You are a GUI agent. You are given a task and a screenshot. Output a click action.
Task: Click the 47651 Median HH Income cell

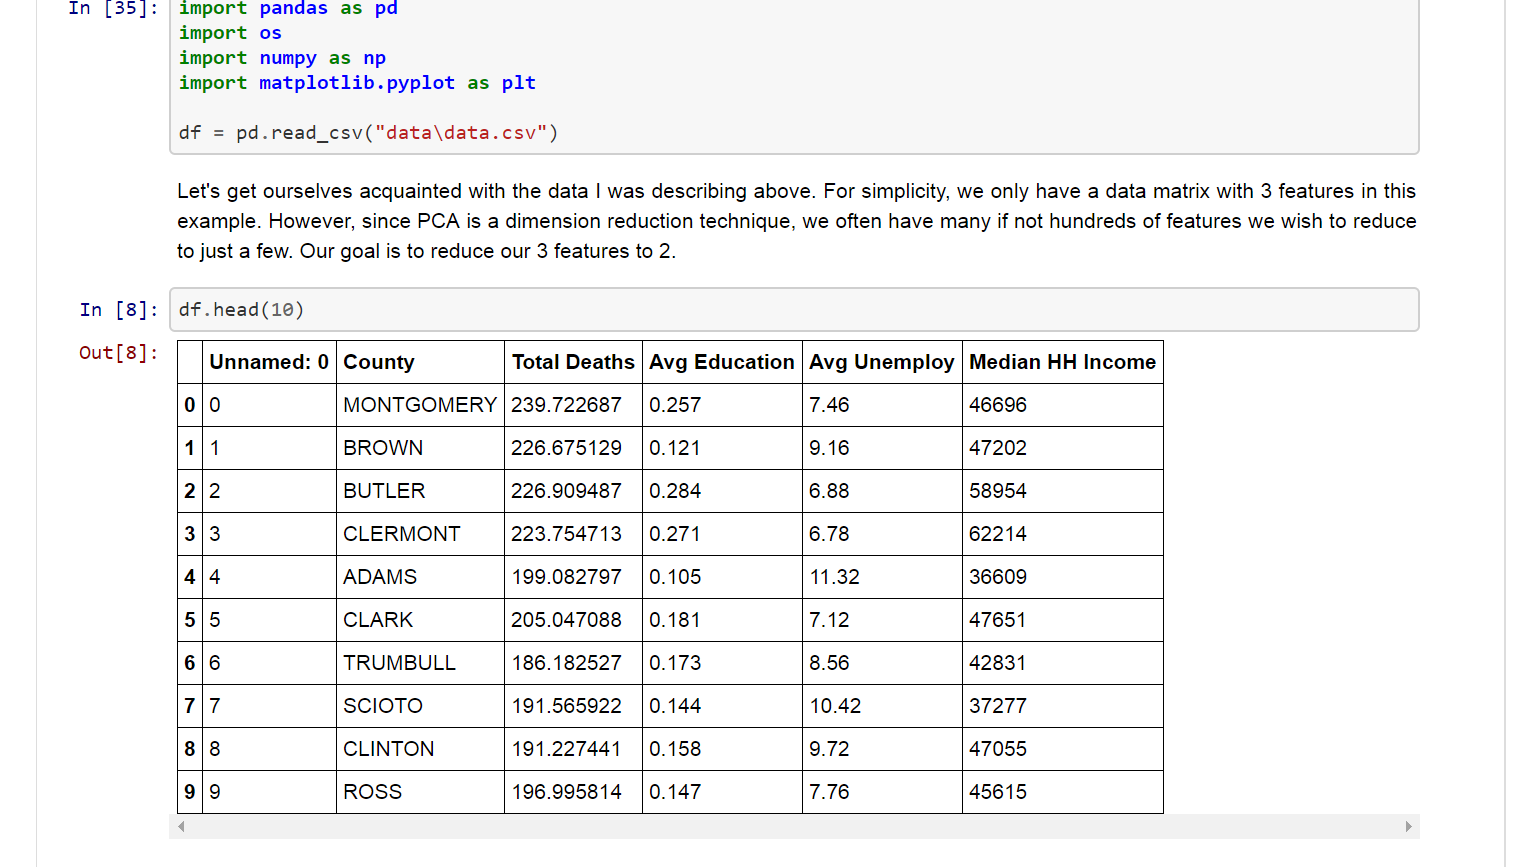tap(1062, 620)
